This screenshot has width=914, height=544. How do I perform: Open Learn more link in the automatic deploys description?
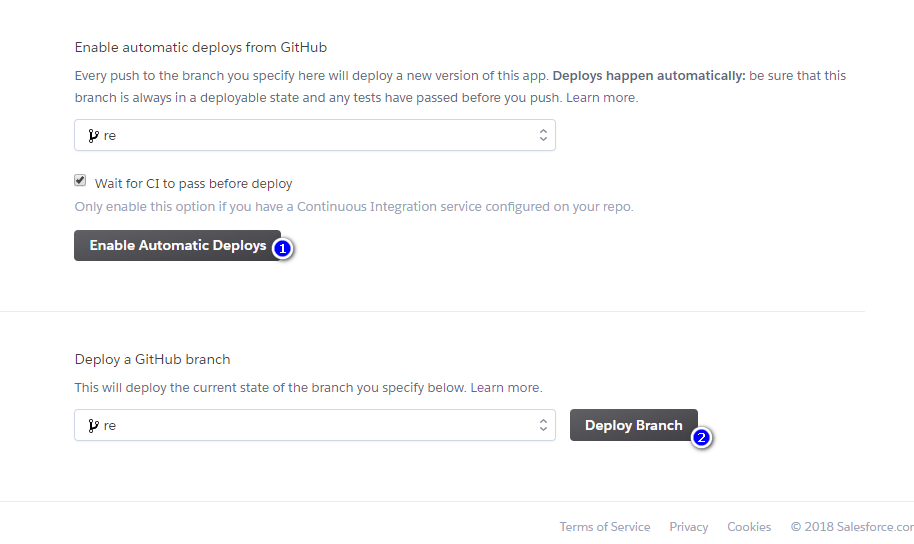tap(603, 98)
